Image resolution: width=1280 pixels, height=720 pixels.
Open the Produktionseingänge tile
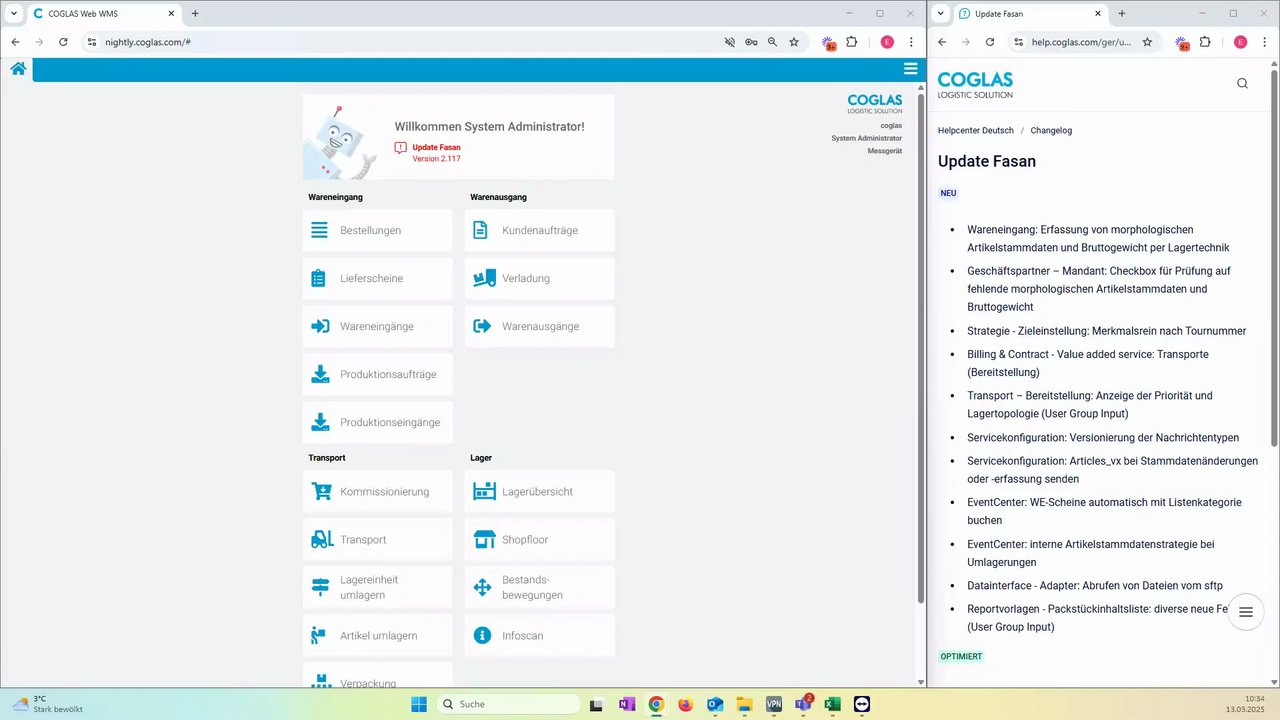point(378,422)
